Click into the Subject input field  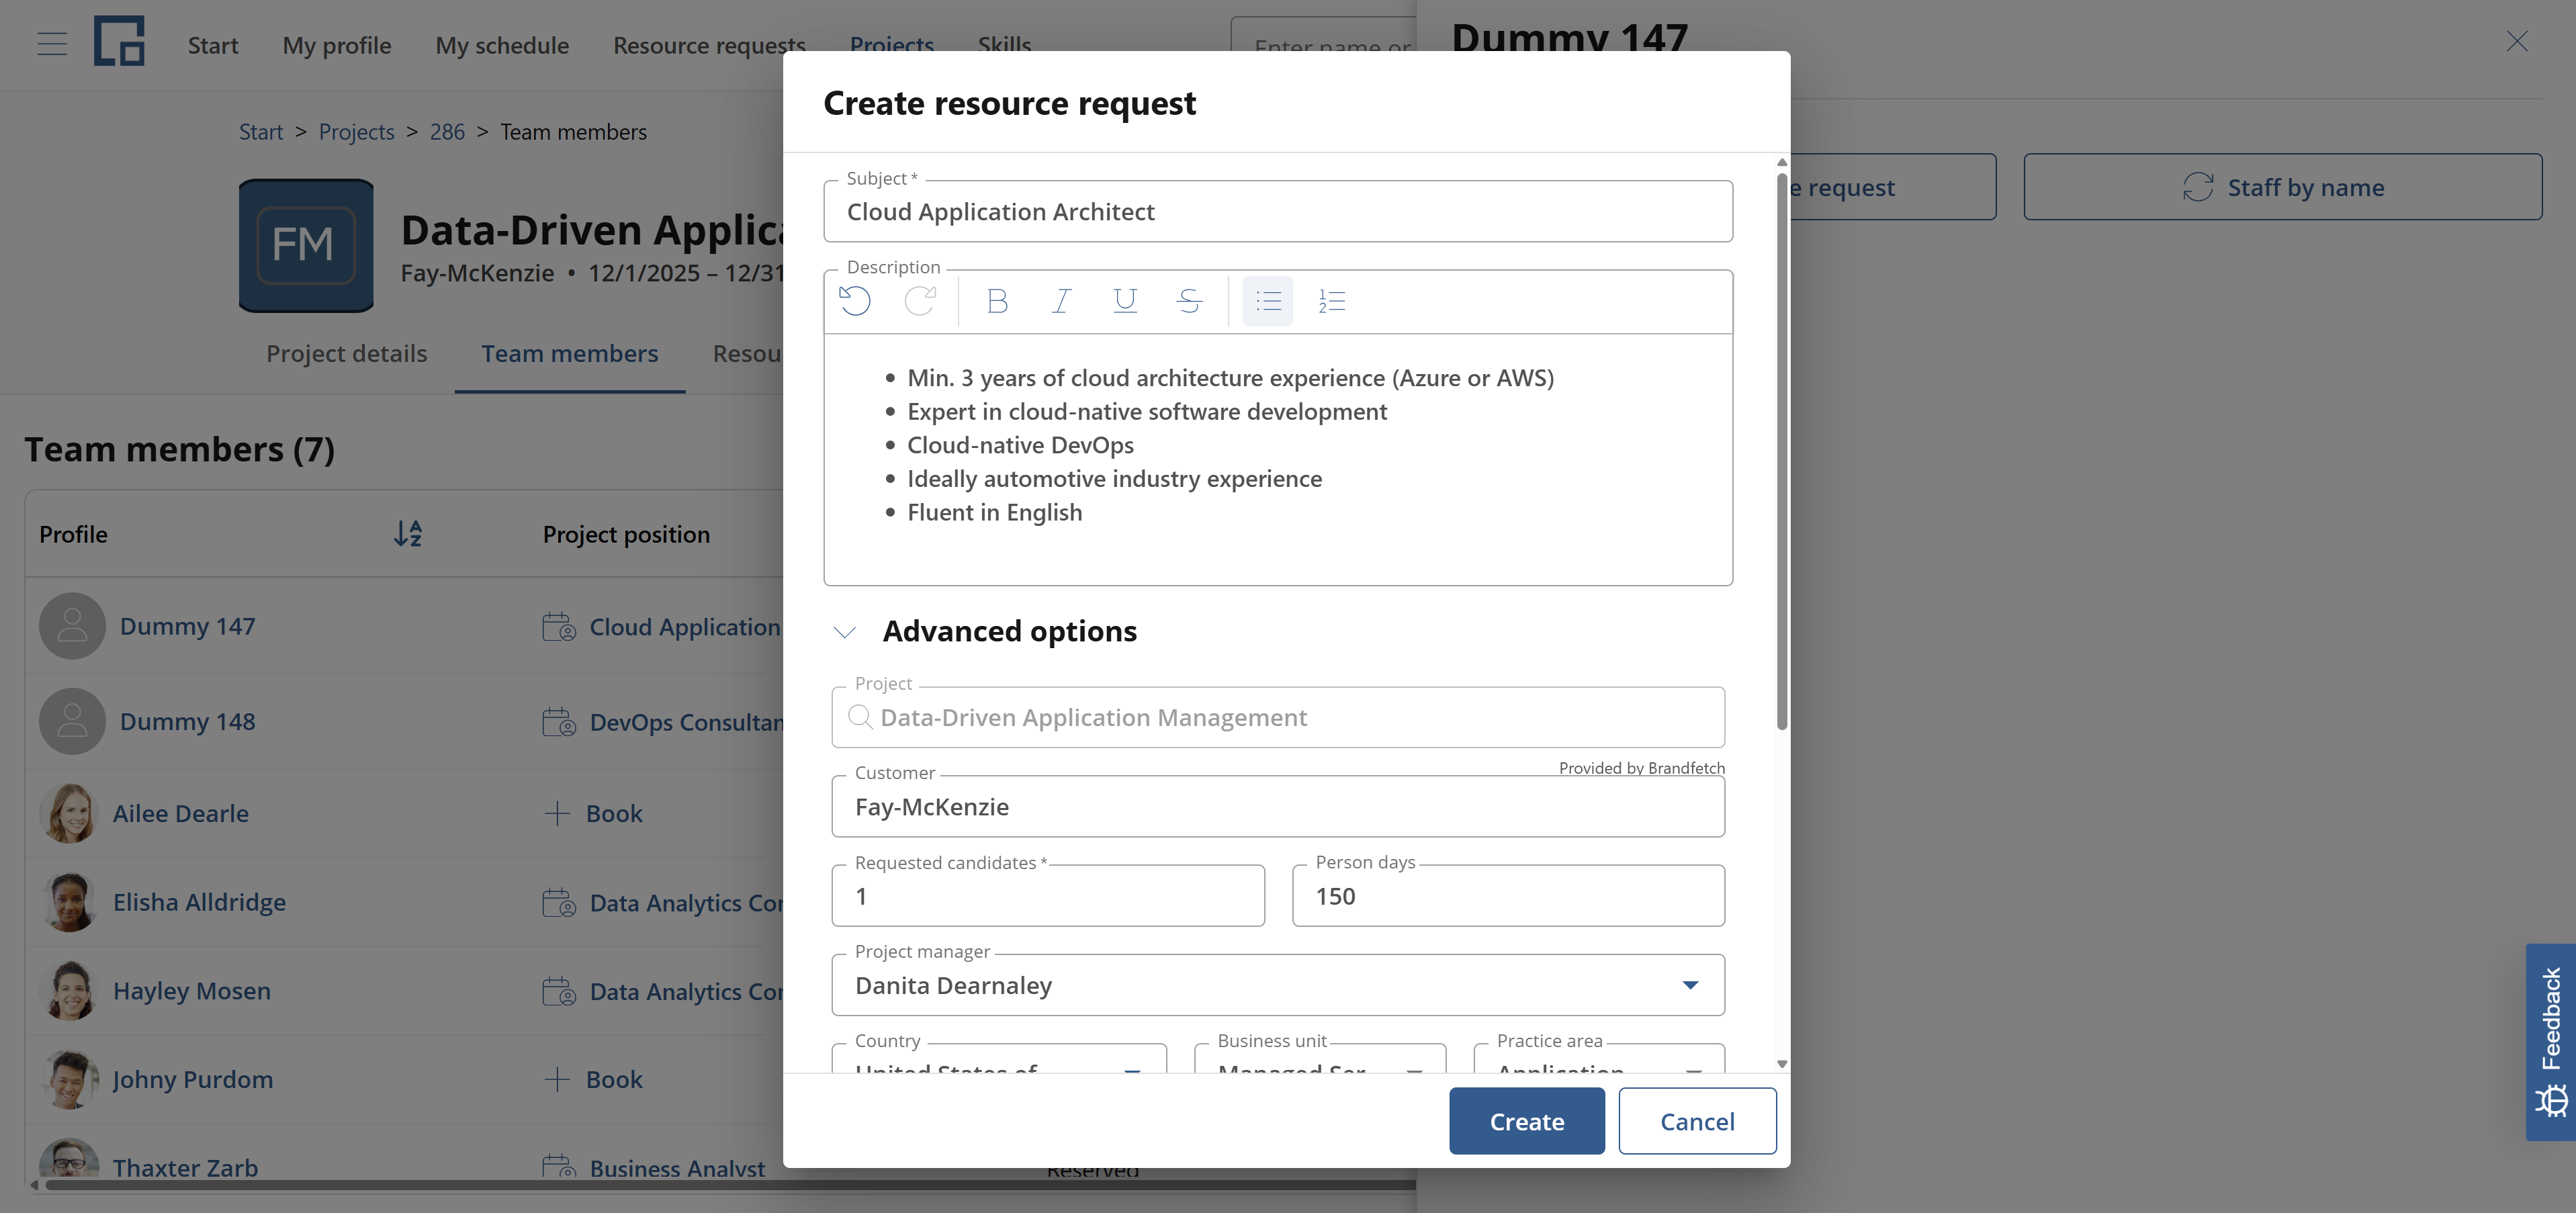[1278, 211]
